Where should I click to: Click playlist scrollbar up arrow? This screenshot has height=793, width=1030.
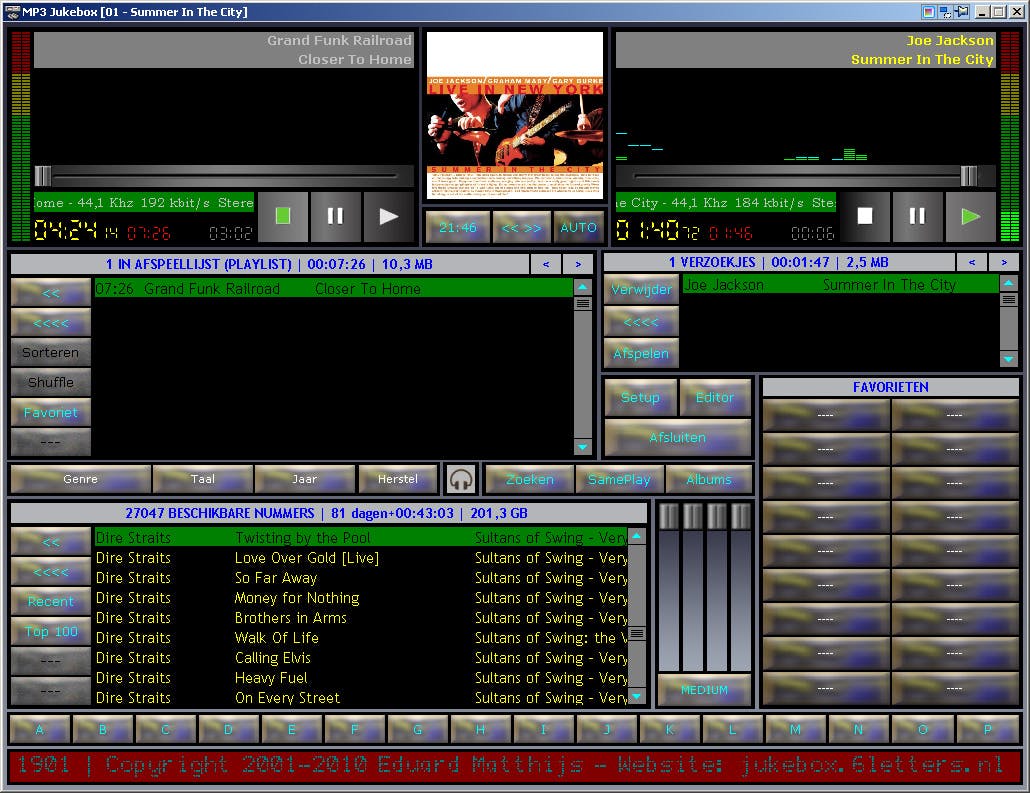(x=583, y=287)
